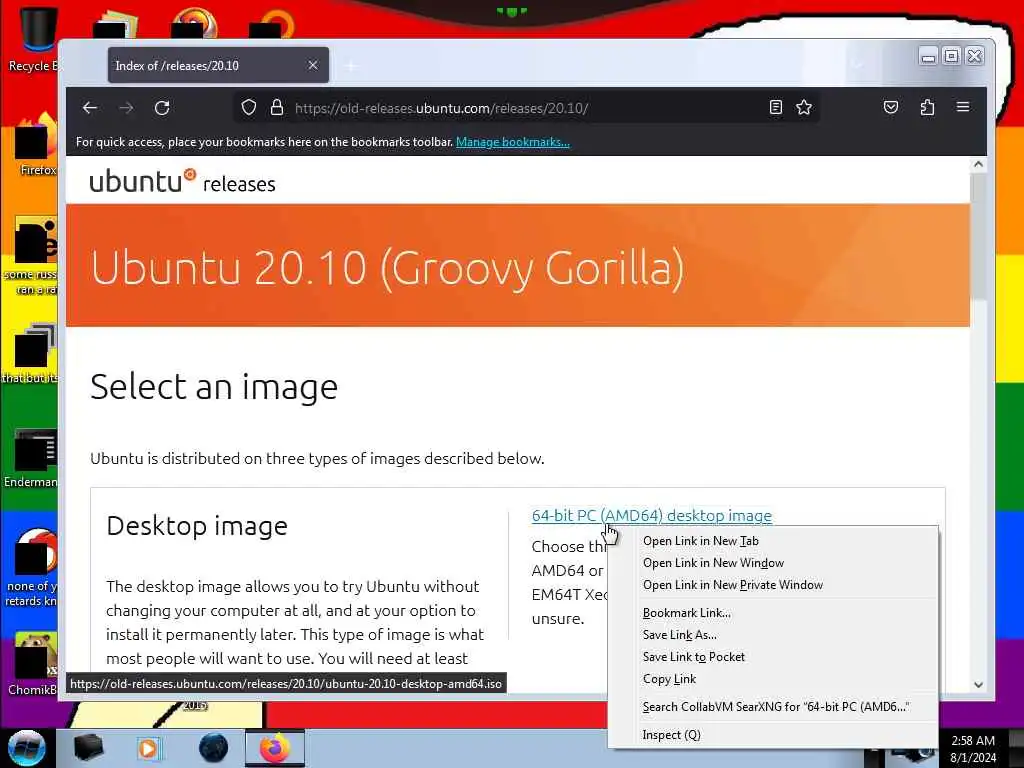Click the page scrollbar down arrow
This screenshot has width=1024, height=768.
pyautogui.click(x=978, y=684)
